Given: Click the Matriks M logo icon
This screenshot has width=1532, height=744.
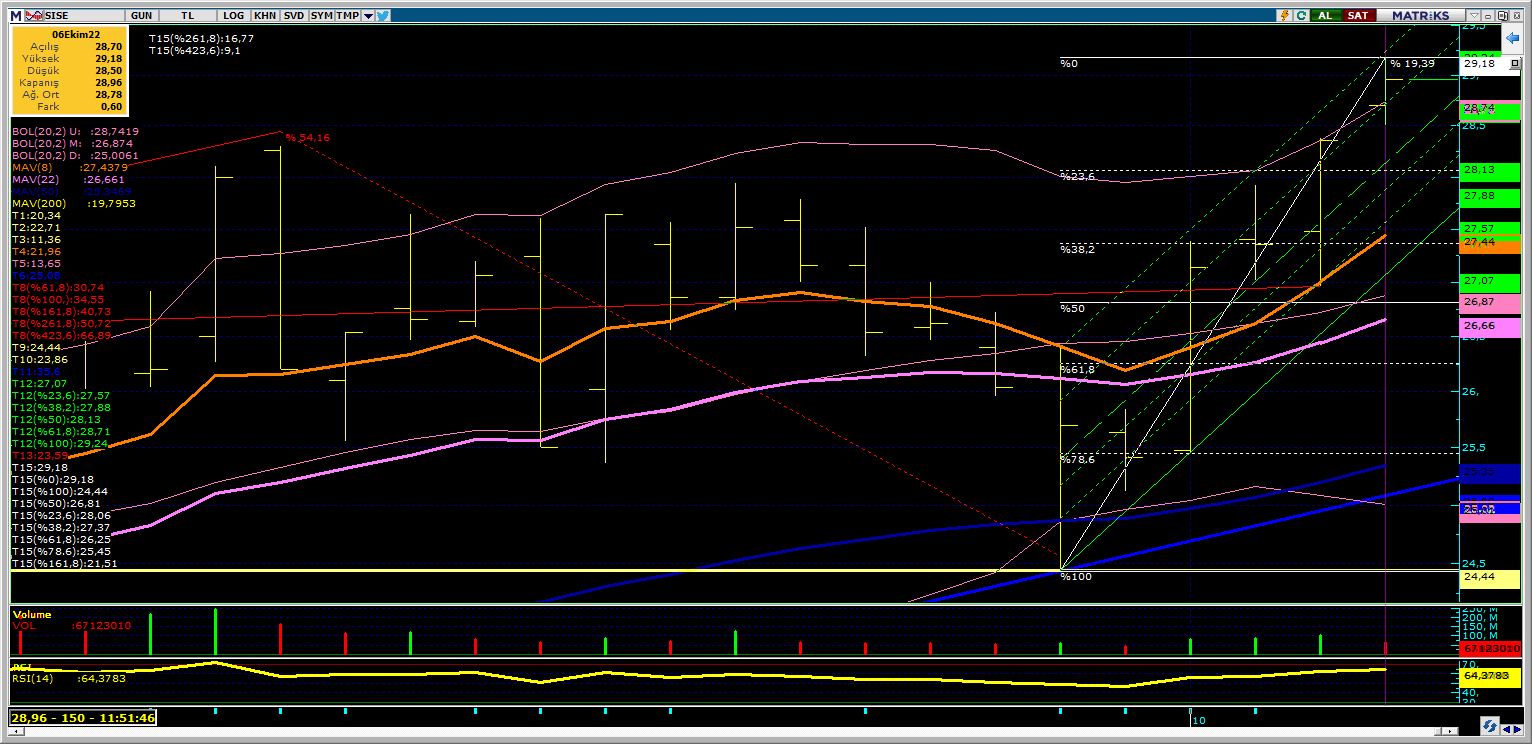Looking at the screenshot, I should 15,15.
